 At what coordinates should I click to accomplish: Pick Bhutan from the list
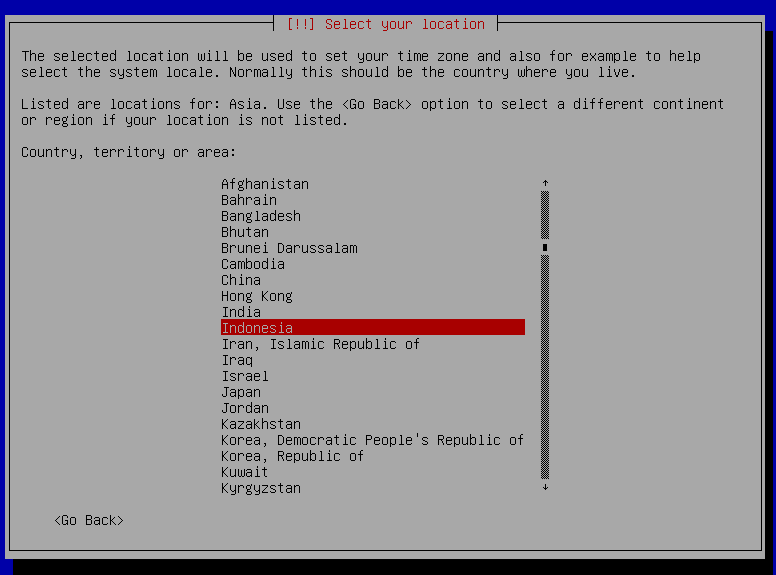[x=373, y=232]
